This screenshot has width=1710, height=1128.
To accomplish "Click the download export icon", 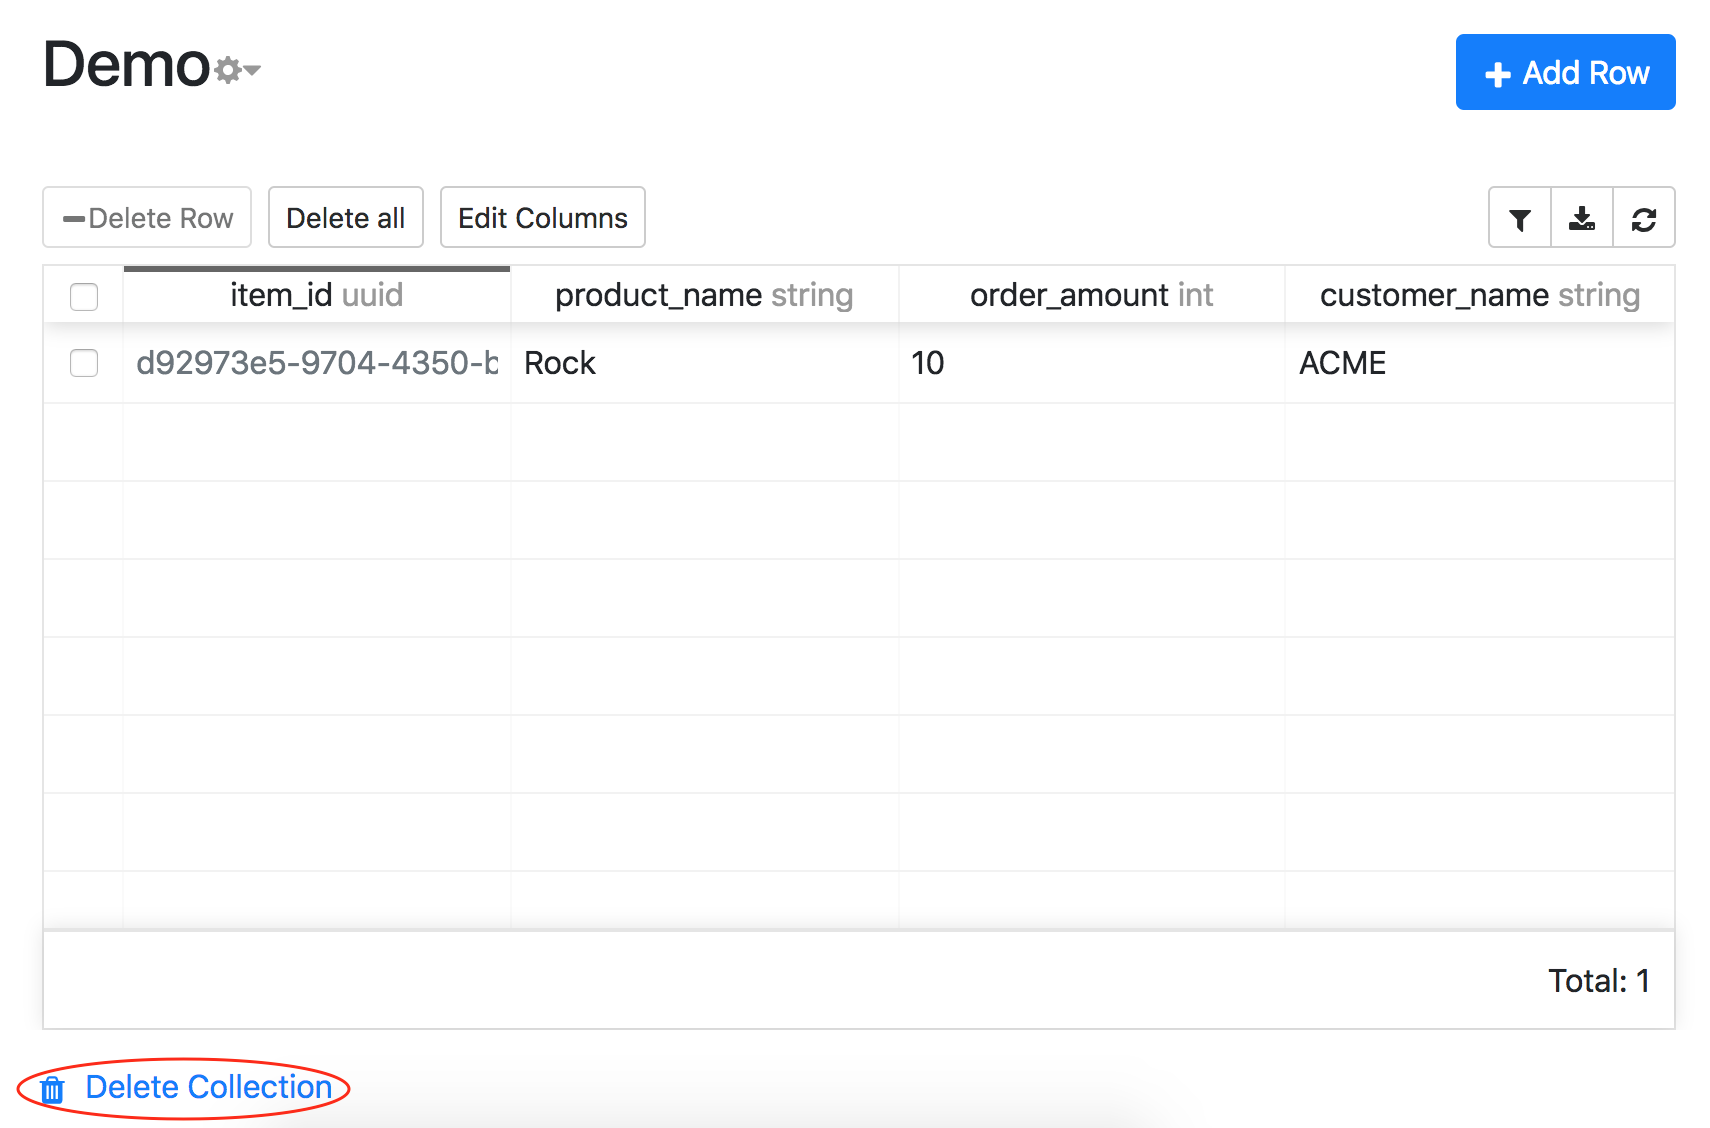I will coord(1581,218).
